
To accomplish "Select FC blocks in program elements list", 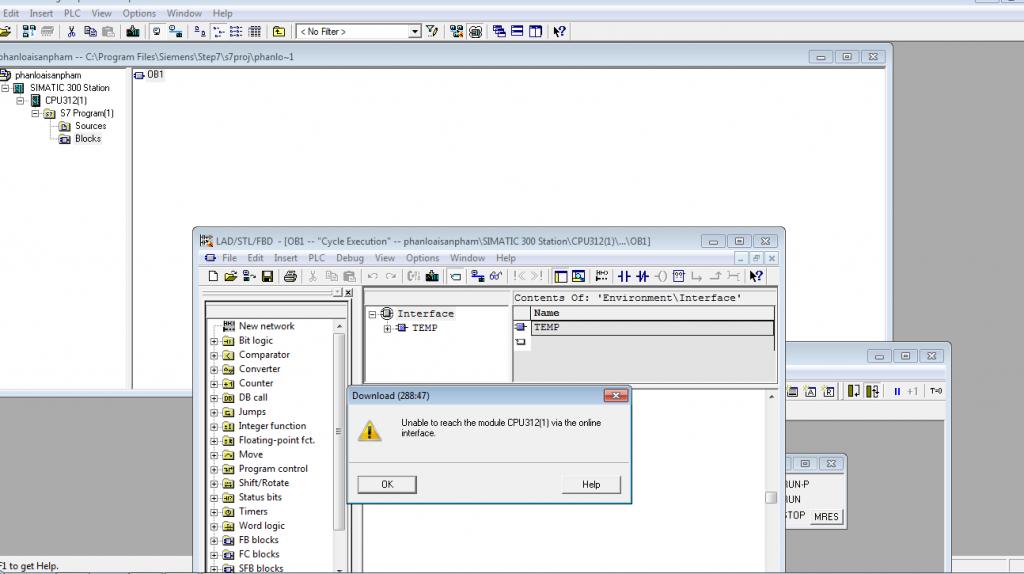I will point(259,554).
